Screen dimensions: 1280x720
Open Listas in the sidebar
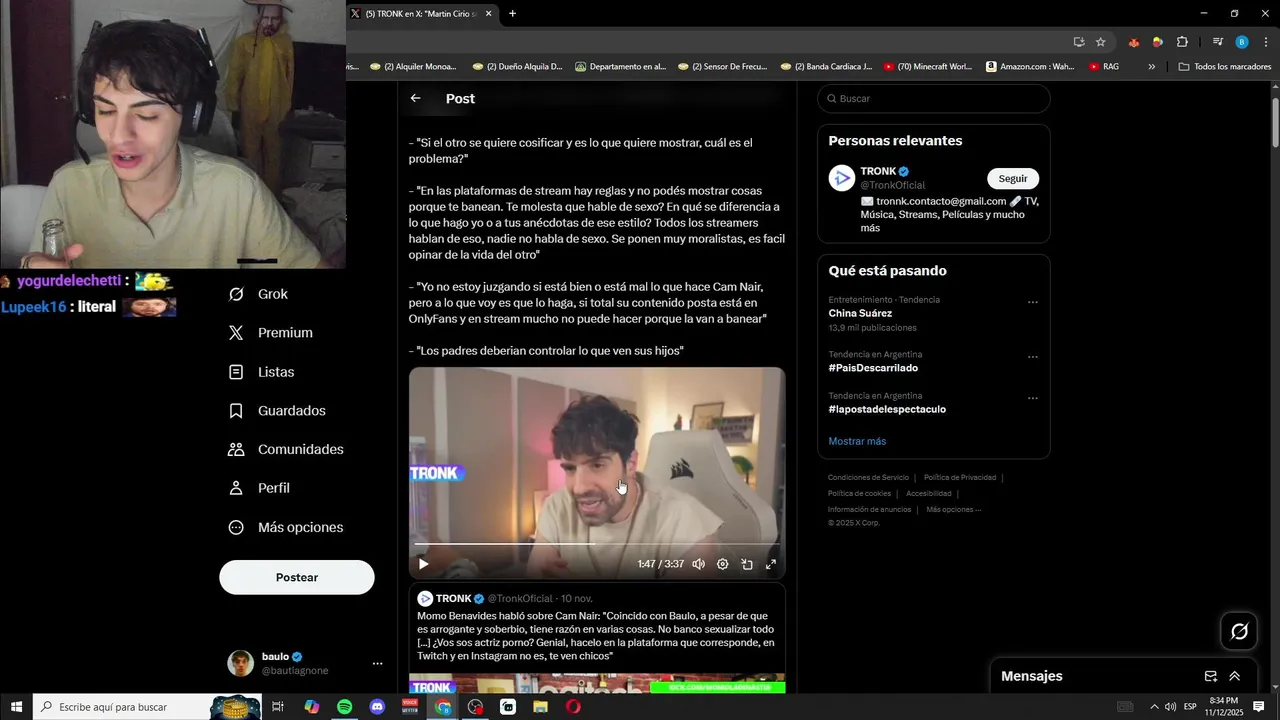point(262,372)
